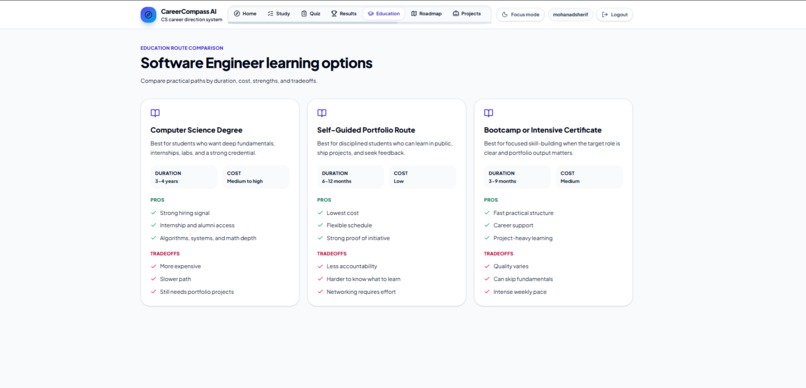Click the CareerCompass AI brand name
This screenshot has width=806, height=388.
[x=189, y=11]
